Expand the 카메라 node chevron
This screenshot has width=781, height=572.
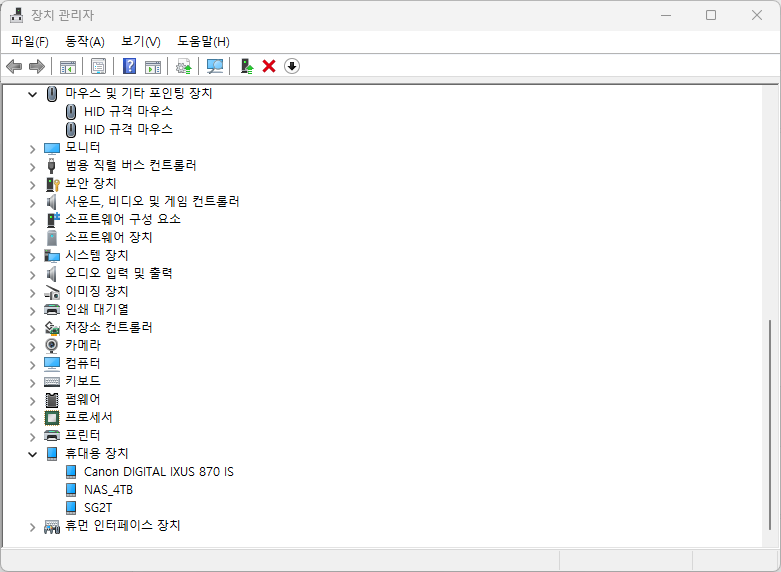[32, 347]
